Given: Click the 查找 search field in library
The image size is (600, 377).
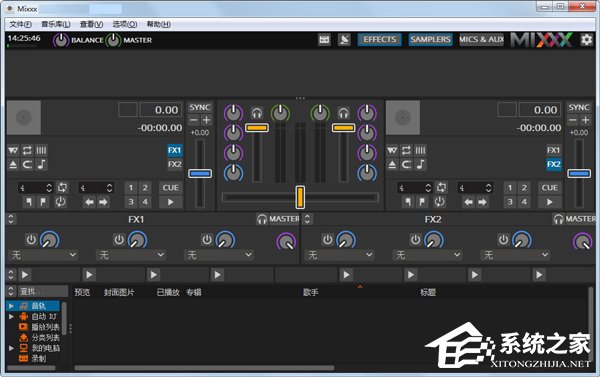Looking at the screenshot, I should pyautogui.click(x=42, y=291).
